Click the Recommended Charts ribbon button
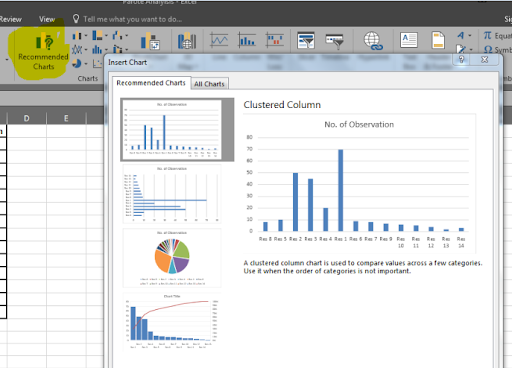 click(43, 51)
